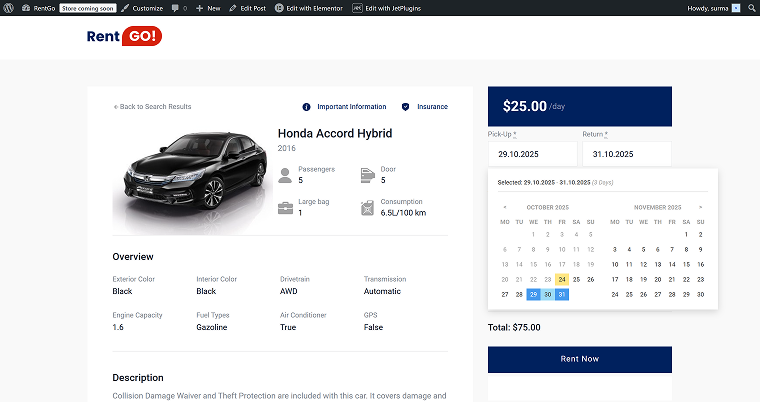Click the Overview heading

coord(133,257)
